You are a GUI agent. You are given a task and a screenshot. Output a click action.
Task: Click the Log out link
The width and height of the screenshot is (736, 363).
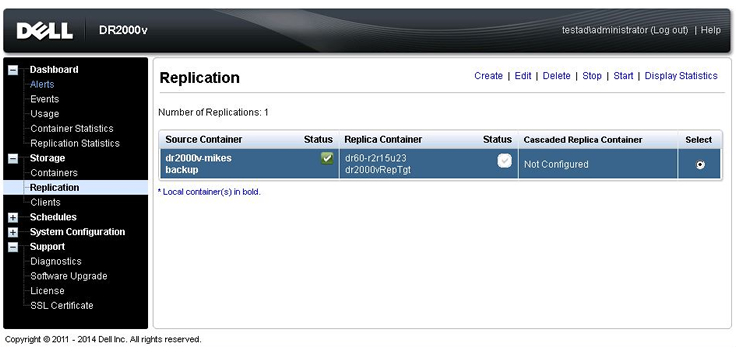tap(669, 30)
